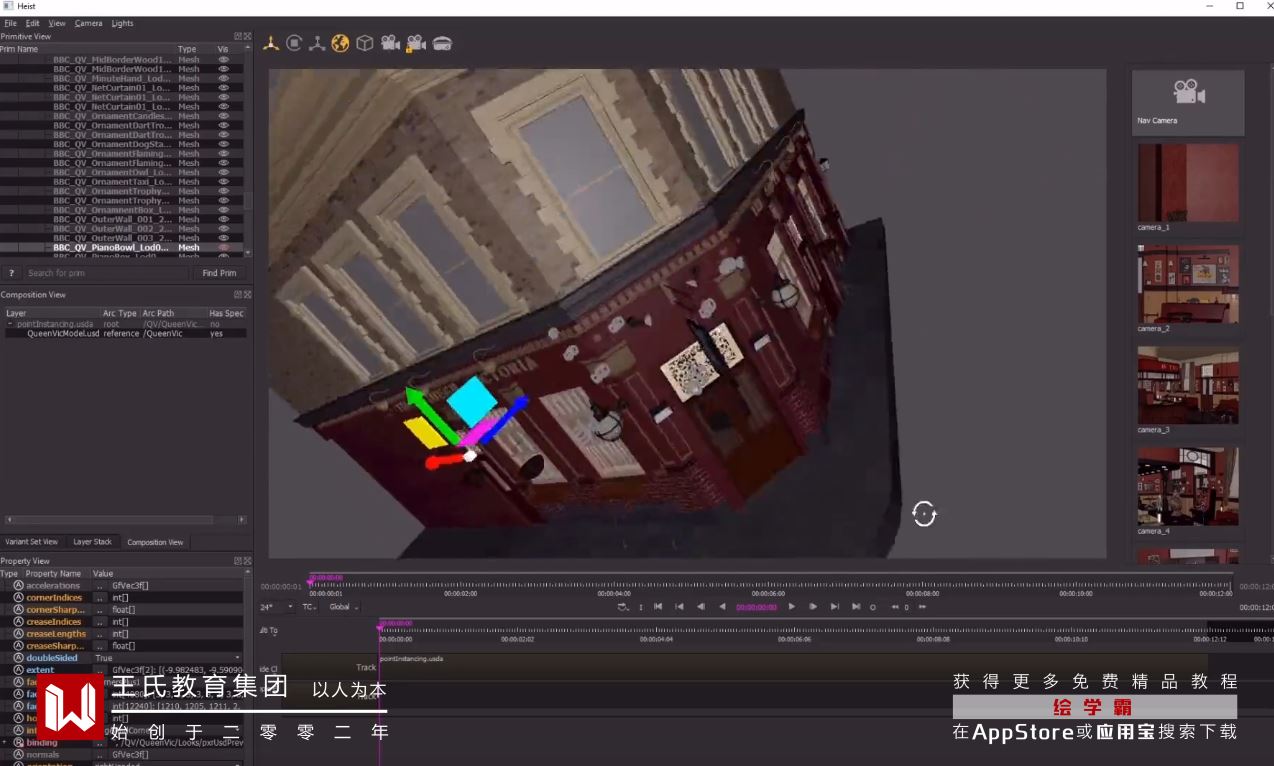The height and width of the screenshot is (766, 1274).
Task: Open the Lights menu
Action: point(122,23)
